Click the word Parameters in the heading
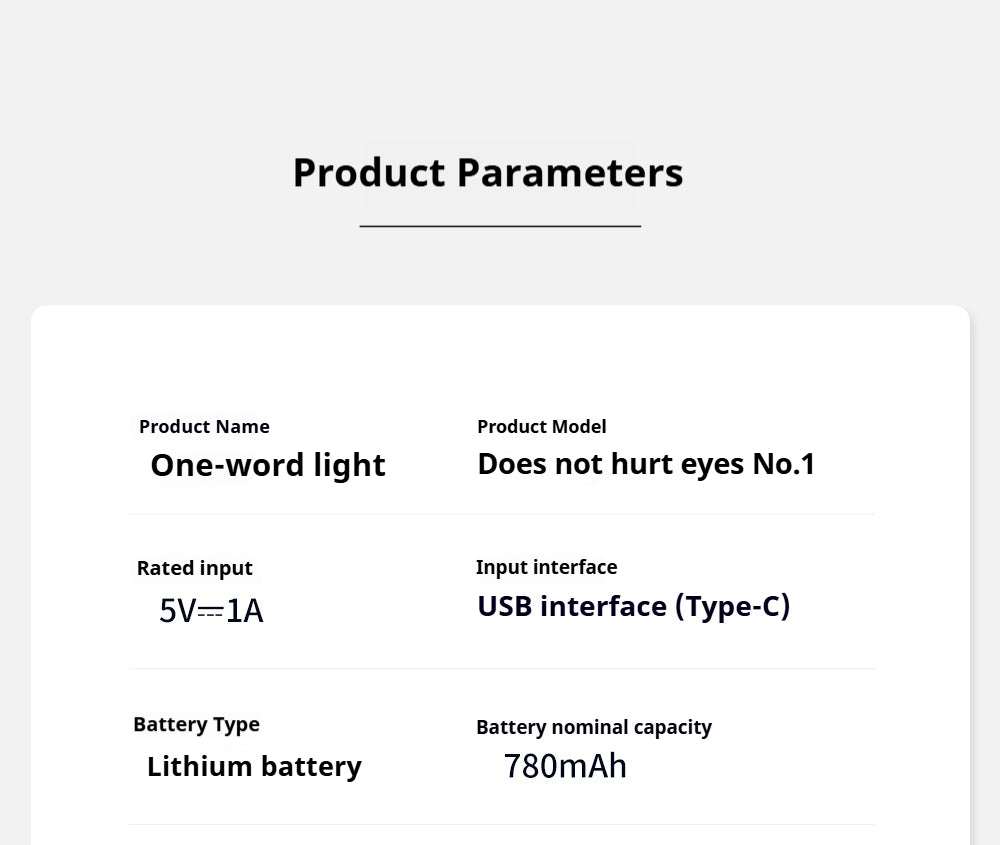 click(x=570, y=172)
